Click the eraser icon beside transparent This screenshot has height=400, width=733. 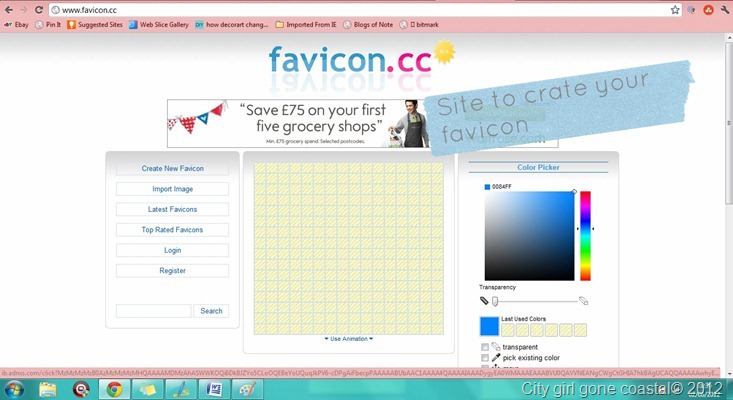pos(496,347)
